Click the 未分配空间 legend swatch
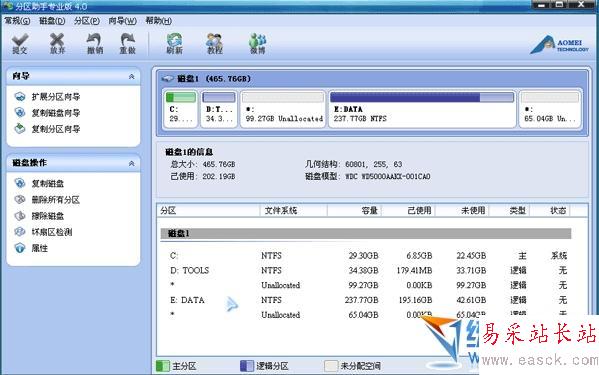The image size is (599, 375). click(331, 366)
